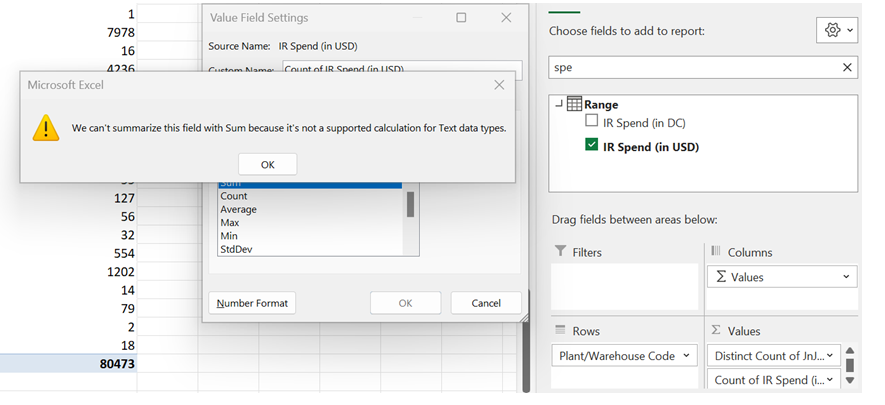This screenshot has width=885, height=405.
Task: Select the cell with value 18
Action: (68, 345)
